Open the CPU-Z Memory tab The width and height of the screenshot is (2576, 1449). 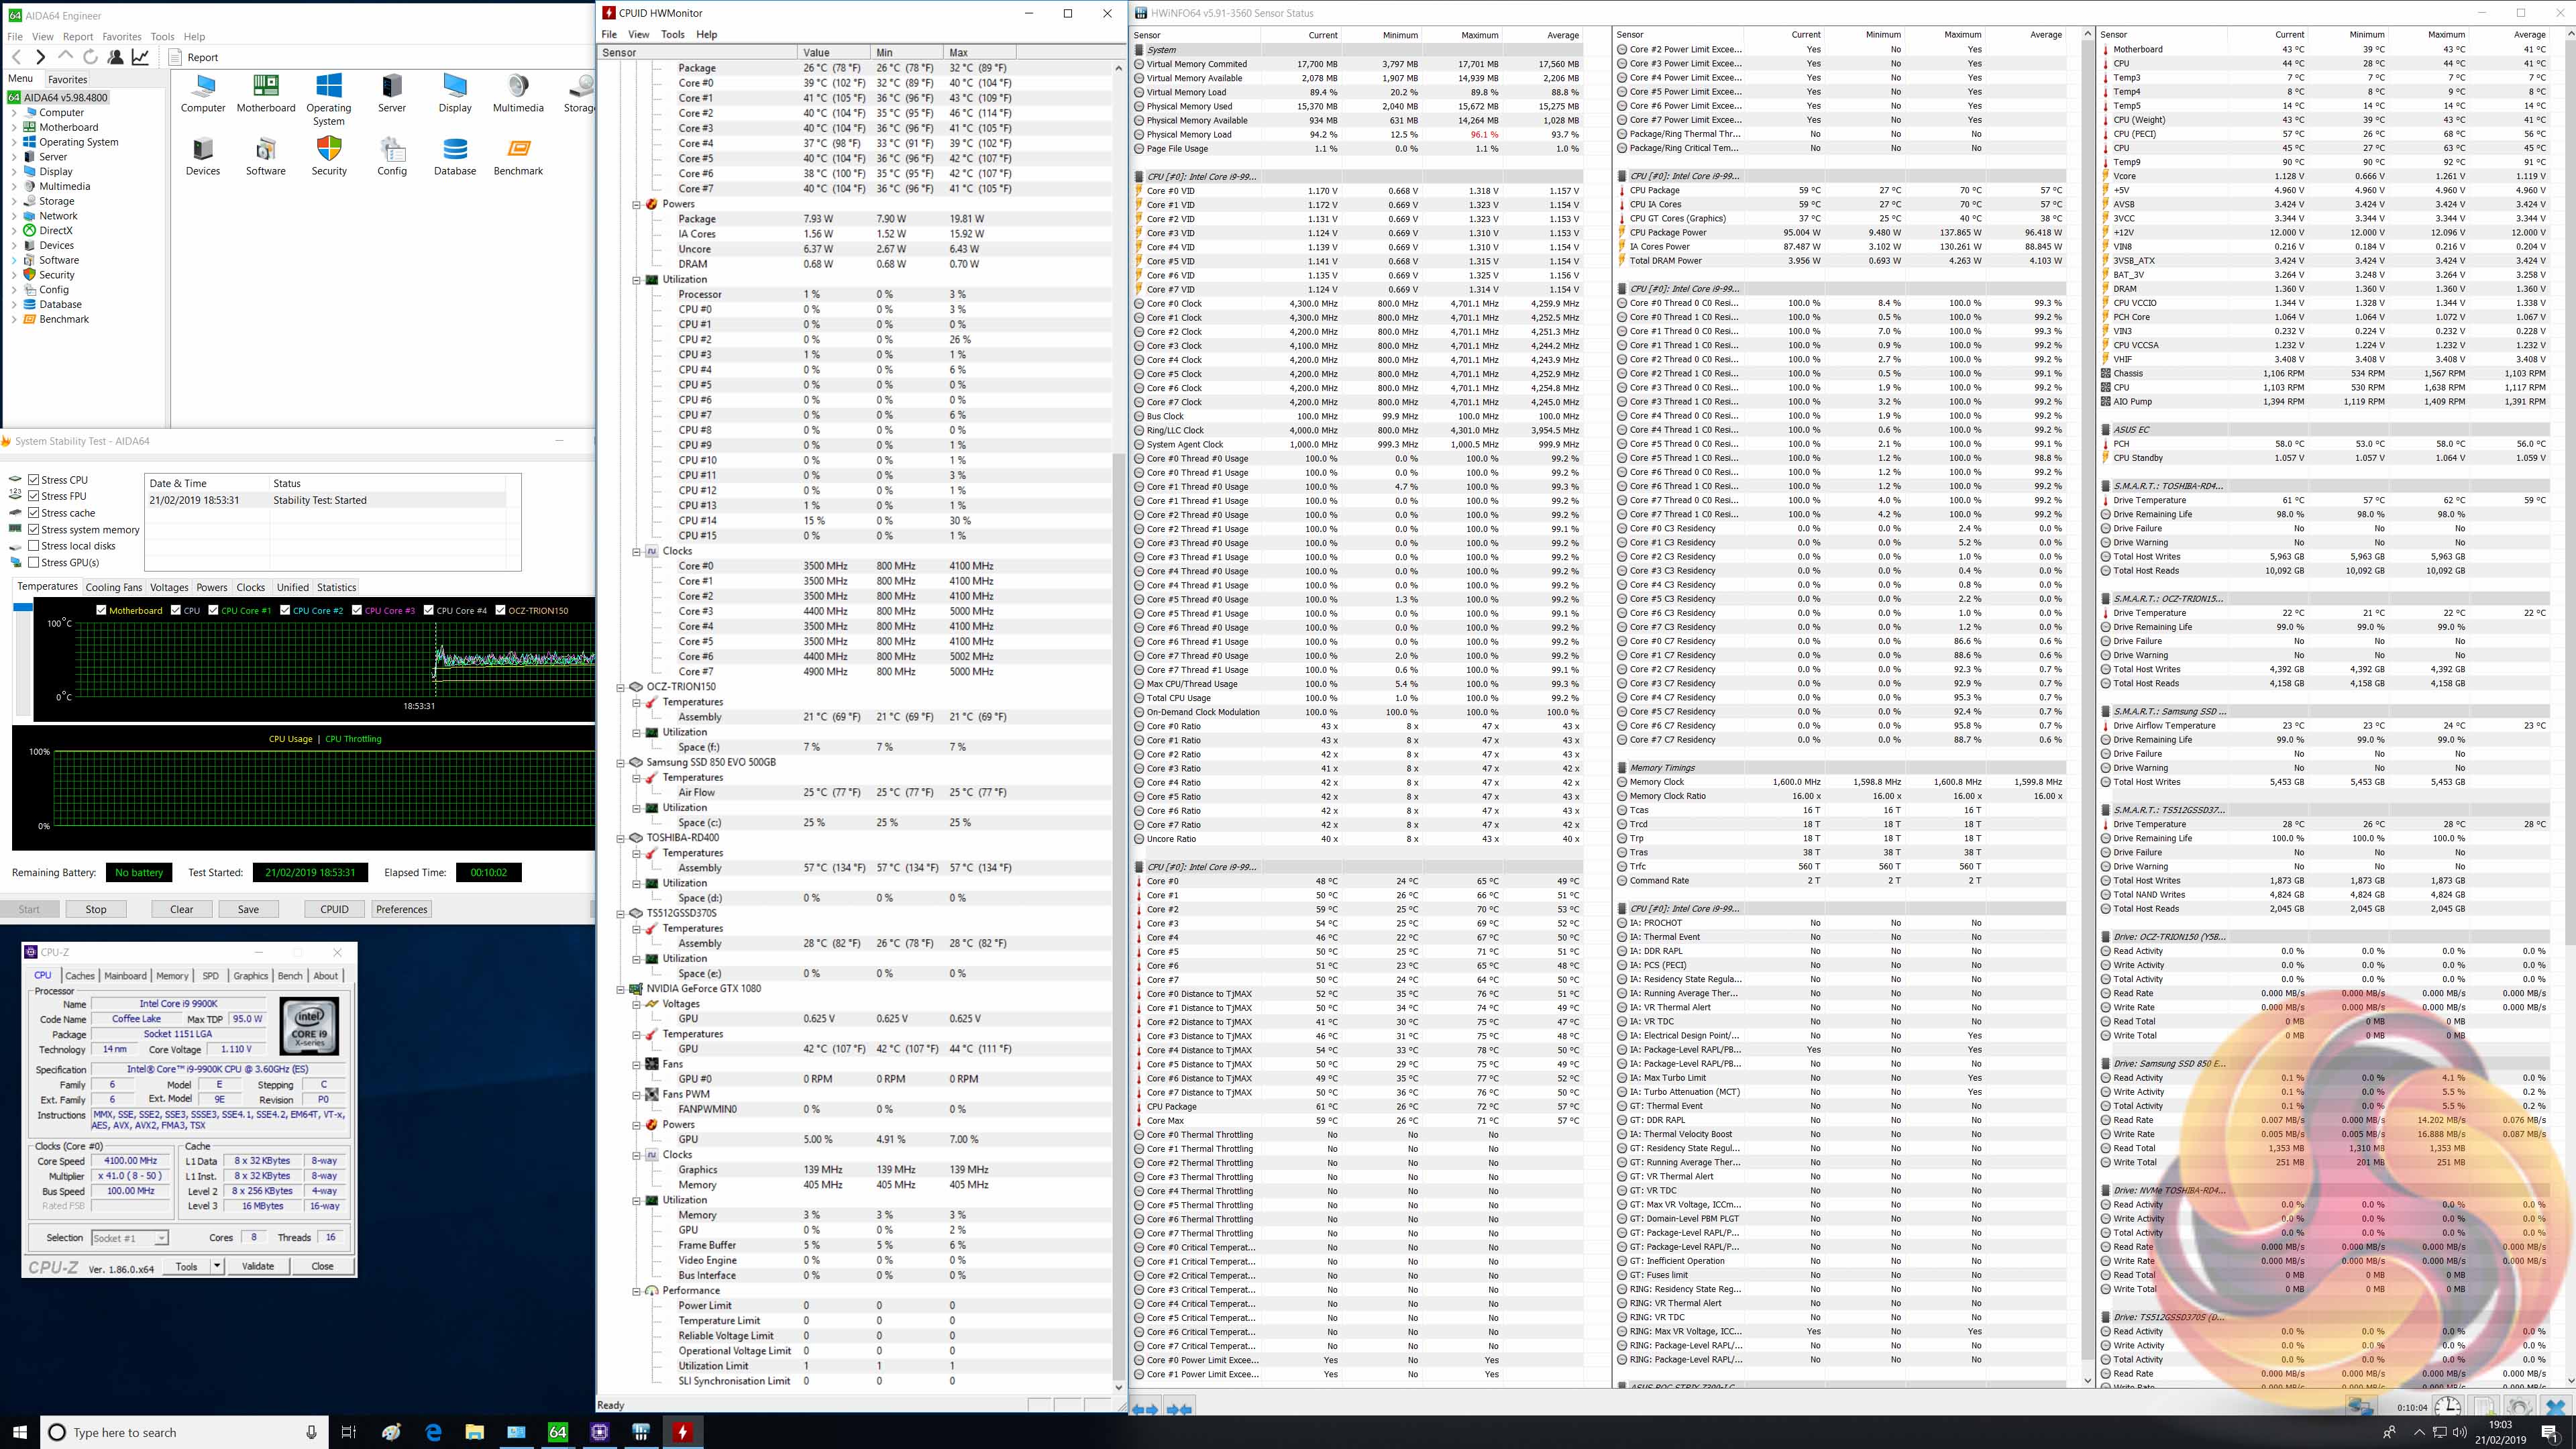click(172, 976)
